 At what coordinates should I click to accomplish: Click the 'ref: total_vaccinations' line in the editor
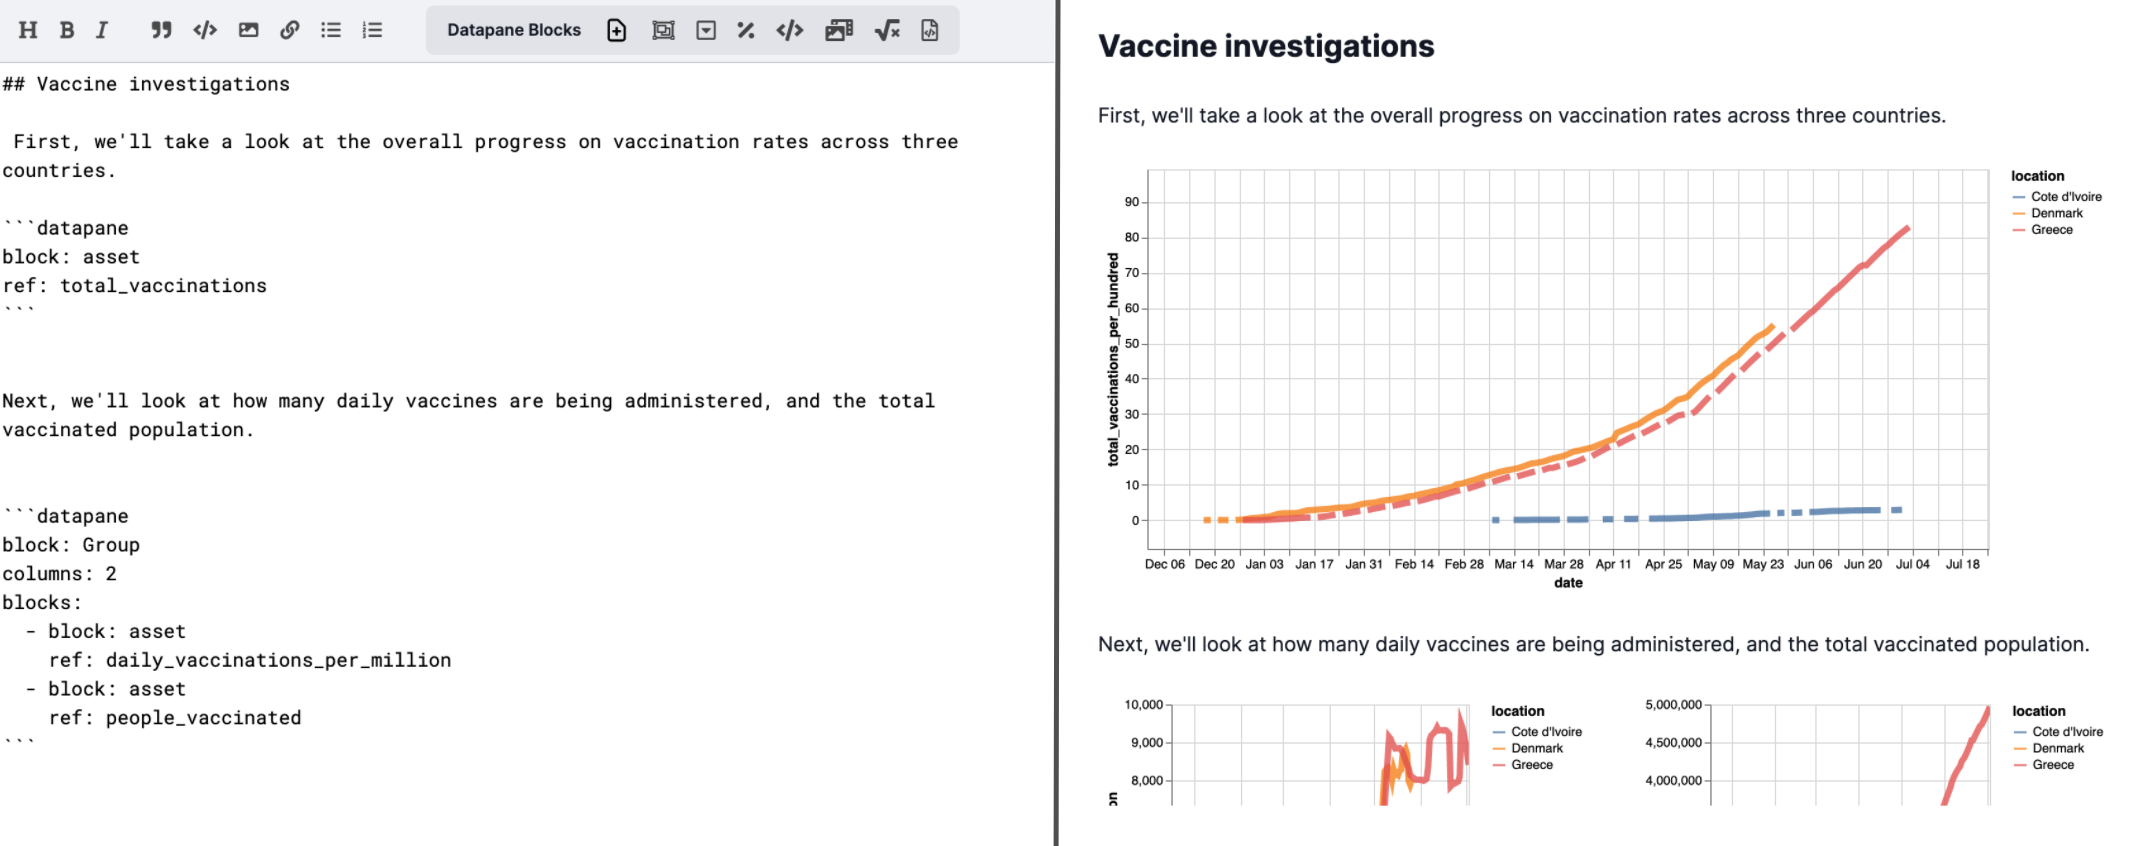pyautogui.click(x=135, y=286)
